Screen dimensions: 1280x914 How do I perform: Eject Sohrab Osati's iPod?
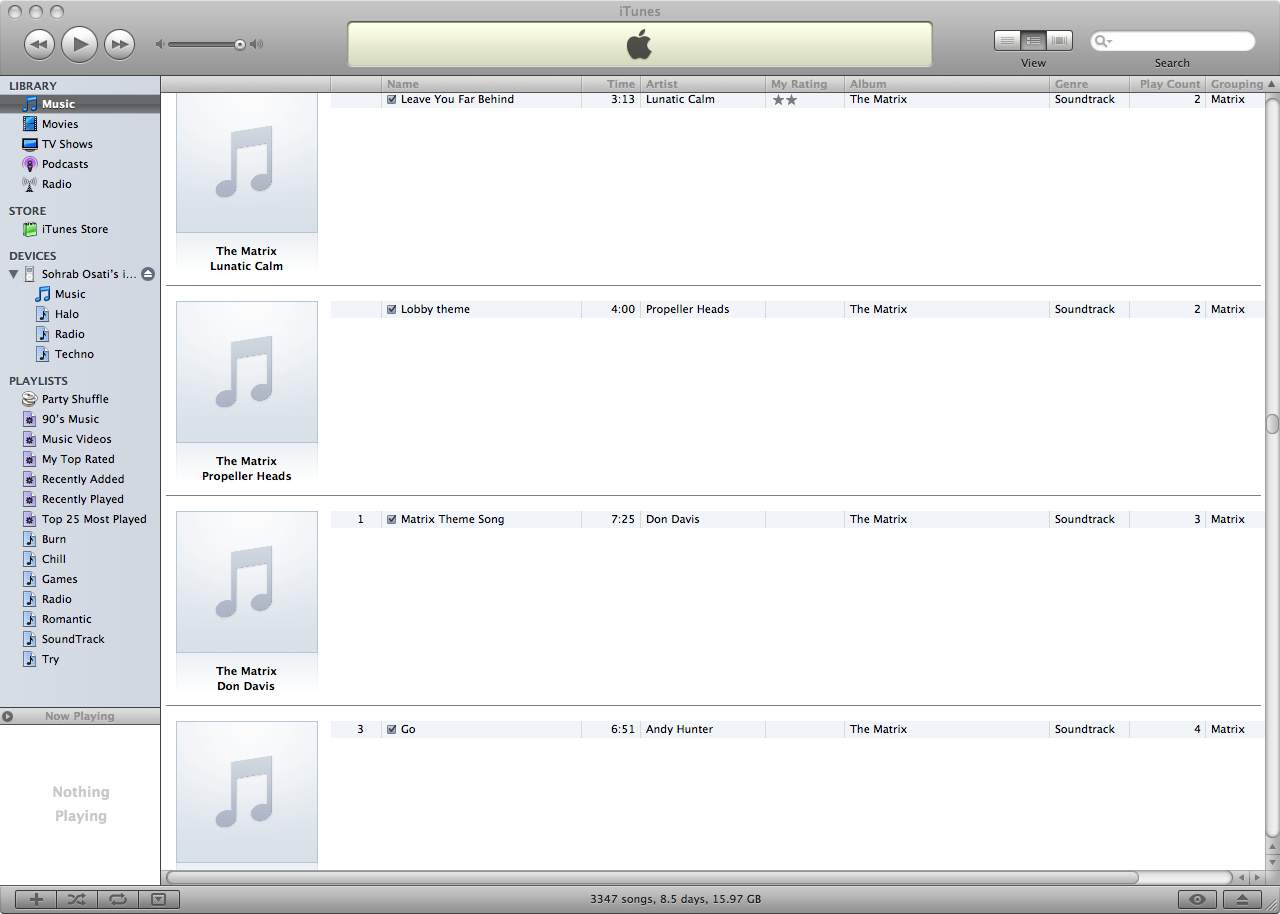tap(148, 273)
